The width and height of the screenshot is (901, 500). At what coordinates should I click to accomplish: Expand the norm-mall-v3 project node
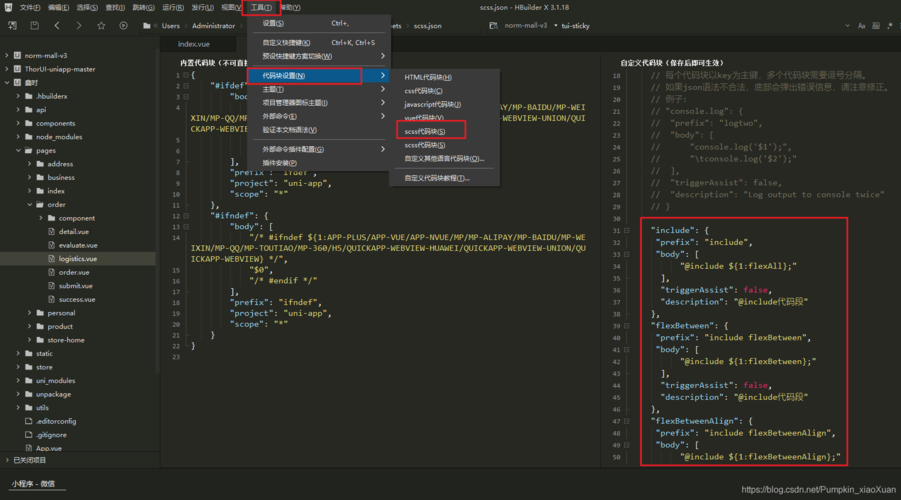coord(7,56)
